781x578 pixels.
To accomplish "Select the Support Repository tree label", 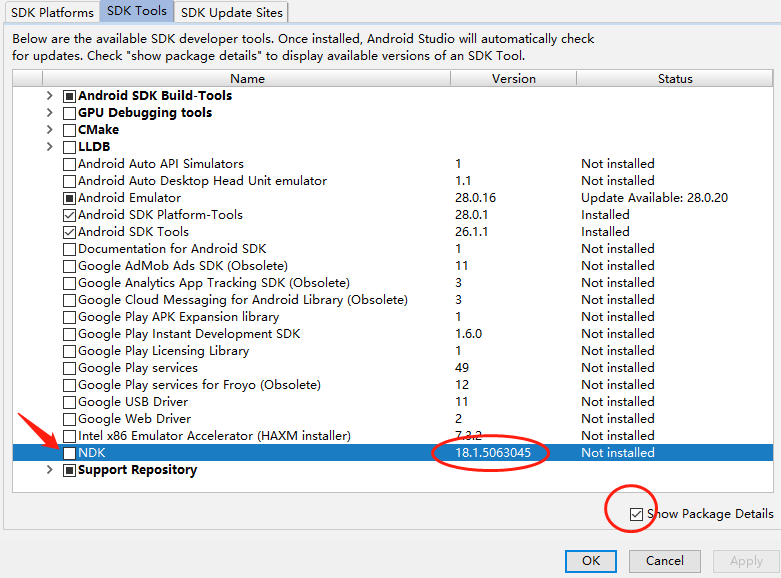I will 137,470.
